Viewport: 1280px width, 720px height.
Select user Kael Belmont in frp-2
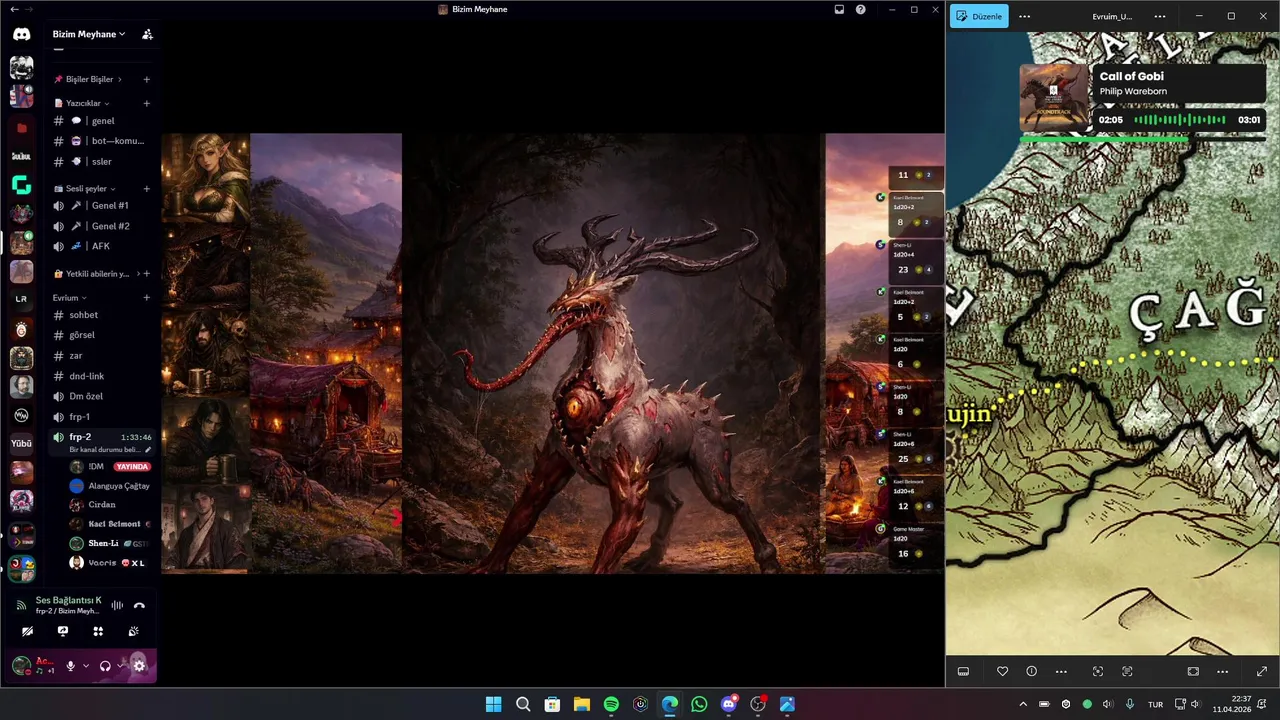[x=109, y=524]
